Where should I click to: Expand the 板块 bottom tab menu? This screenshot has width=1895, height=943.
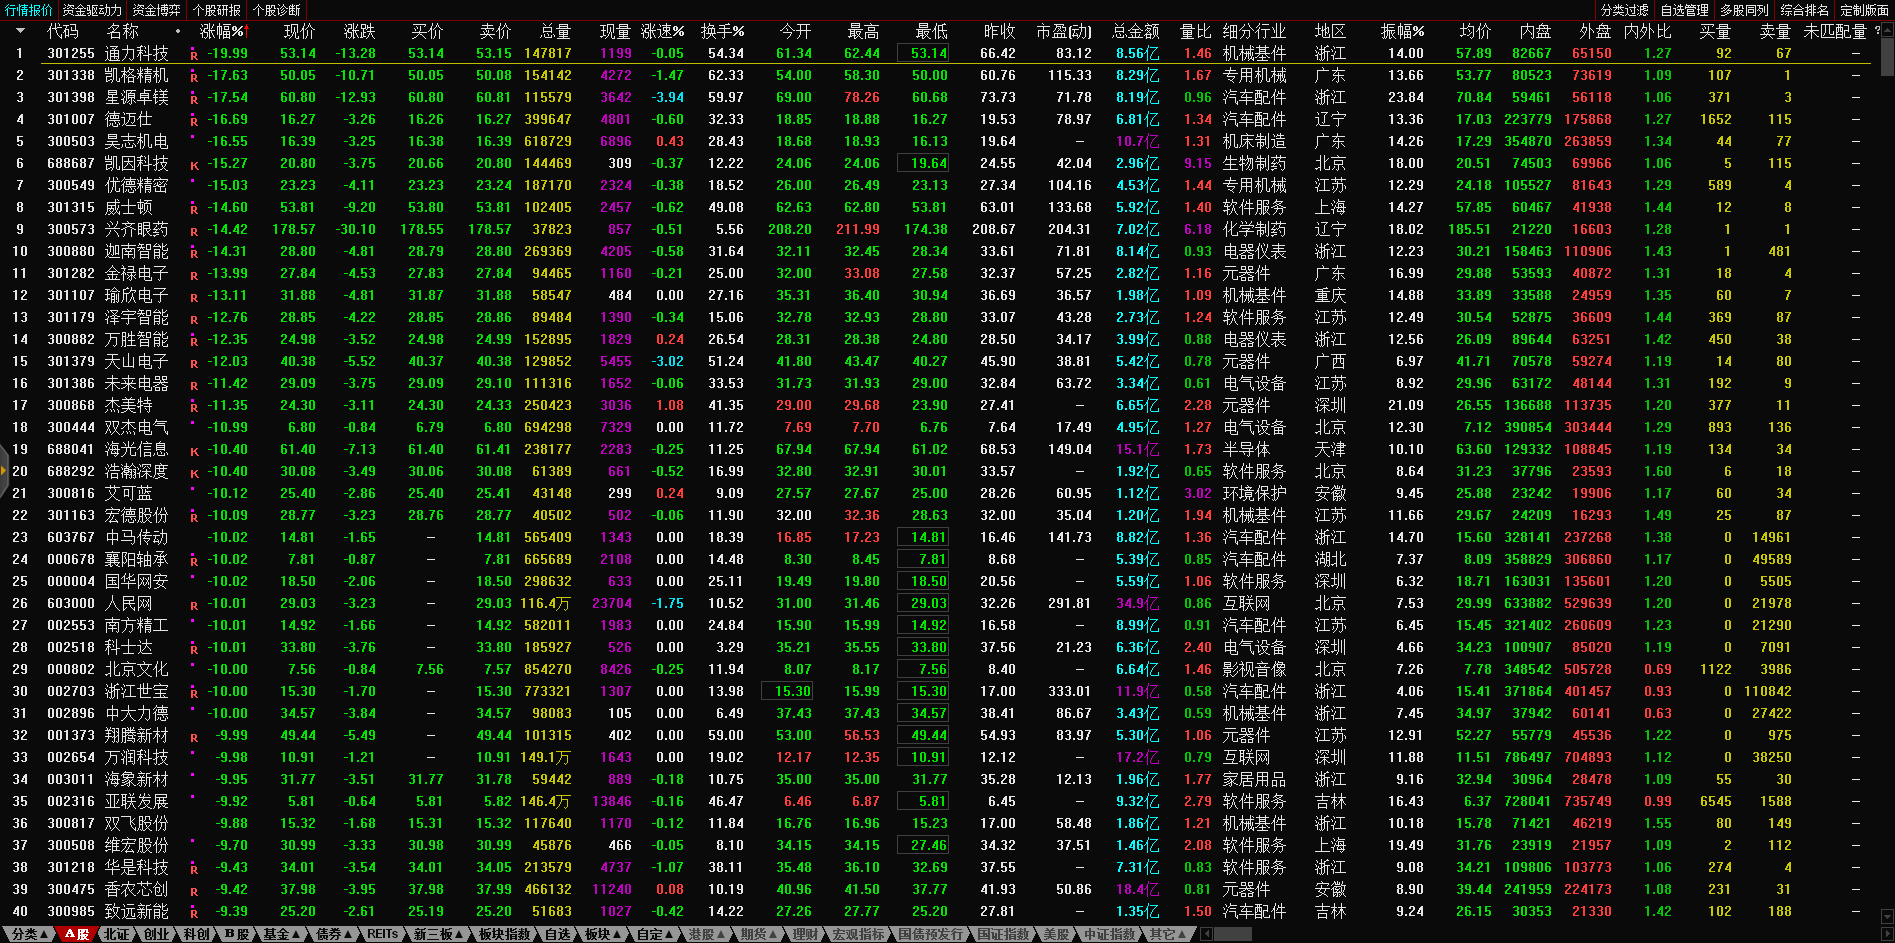tap(603, 934)
